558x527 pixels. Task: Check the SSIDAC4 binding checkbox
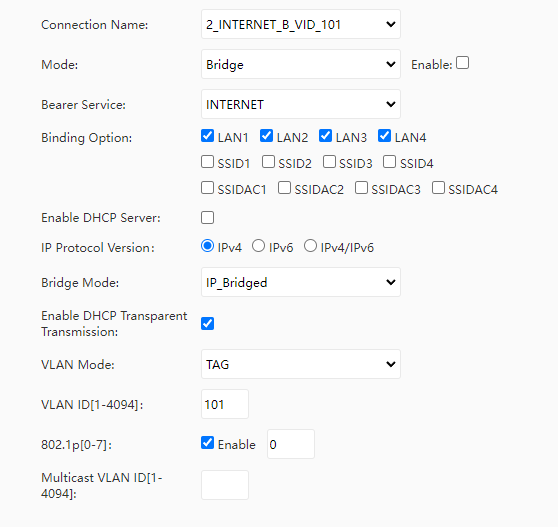click(x=438, y=188)
